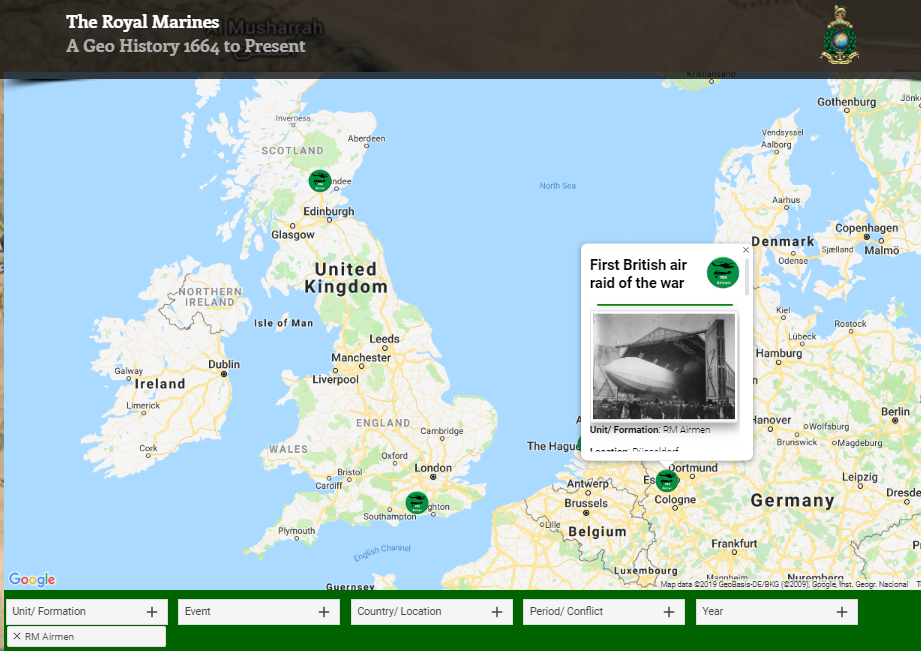Click the Dublin label on the map
This screenshot has height=651, width=921.
pyautogui.click(x=224, y=364)
